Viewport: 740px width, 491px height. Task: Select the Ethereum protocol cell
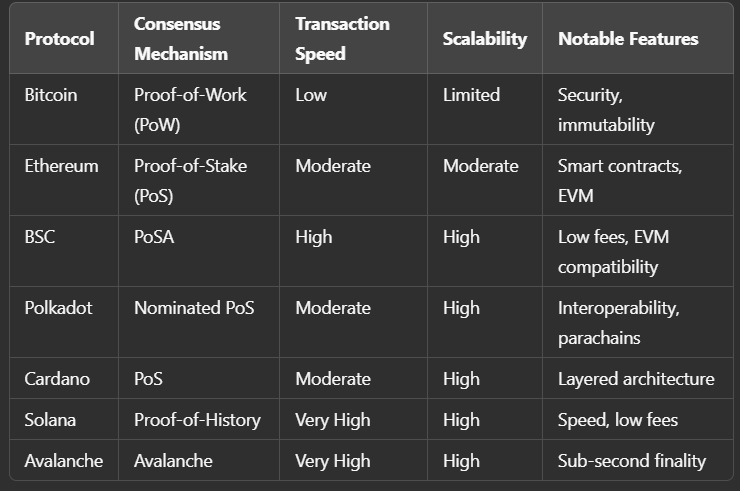pyautogui.click(x=61, y=166)
